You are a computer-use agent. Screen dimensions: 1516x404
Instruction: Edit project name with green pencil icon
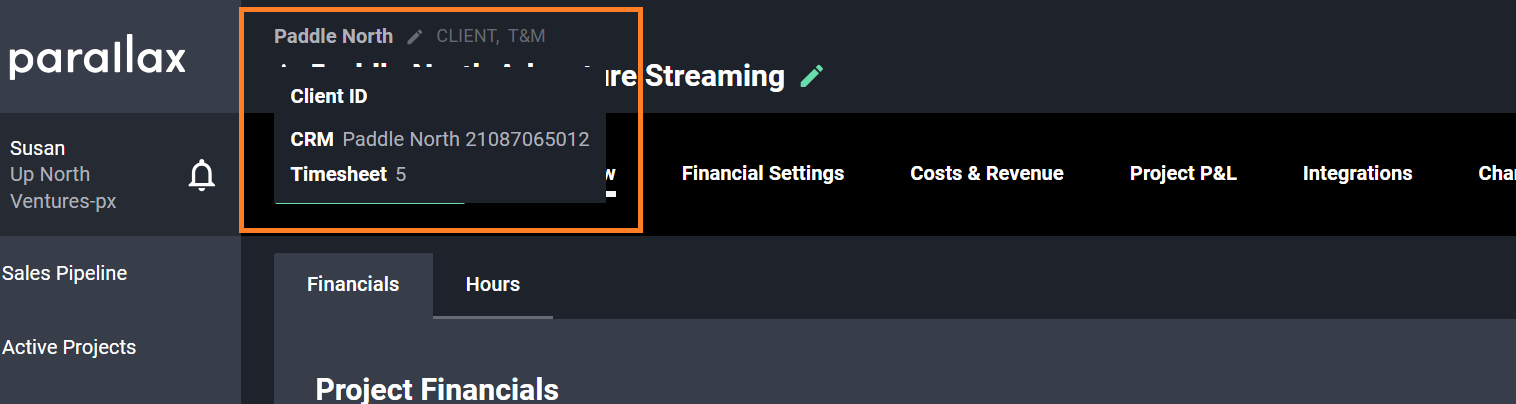812,76
